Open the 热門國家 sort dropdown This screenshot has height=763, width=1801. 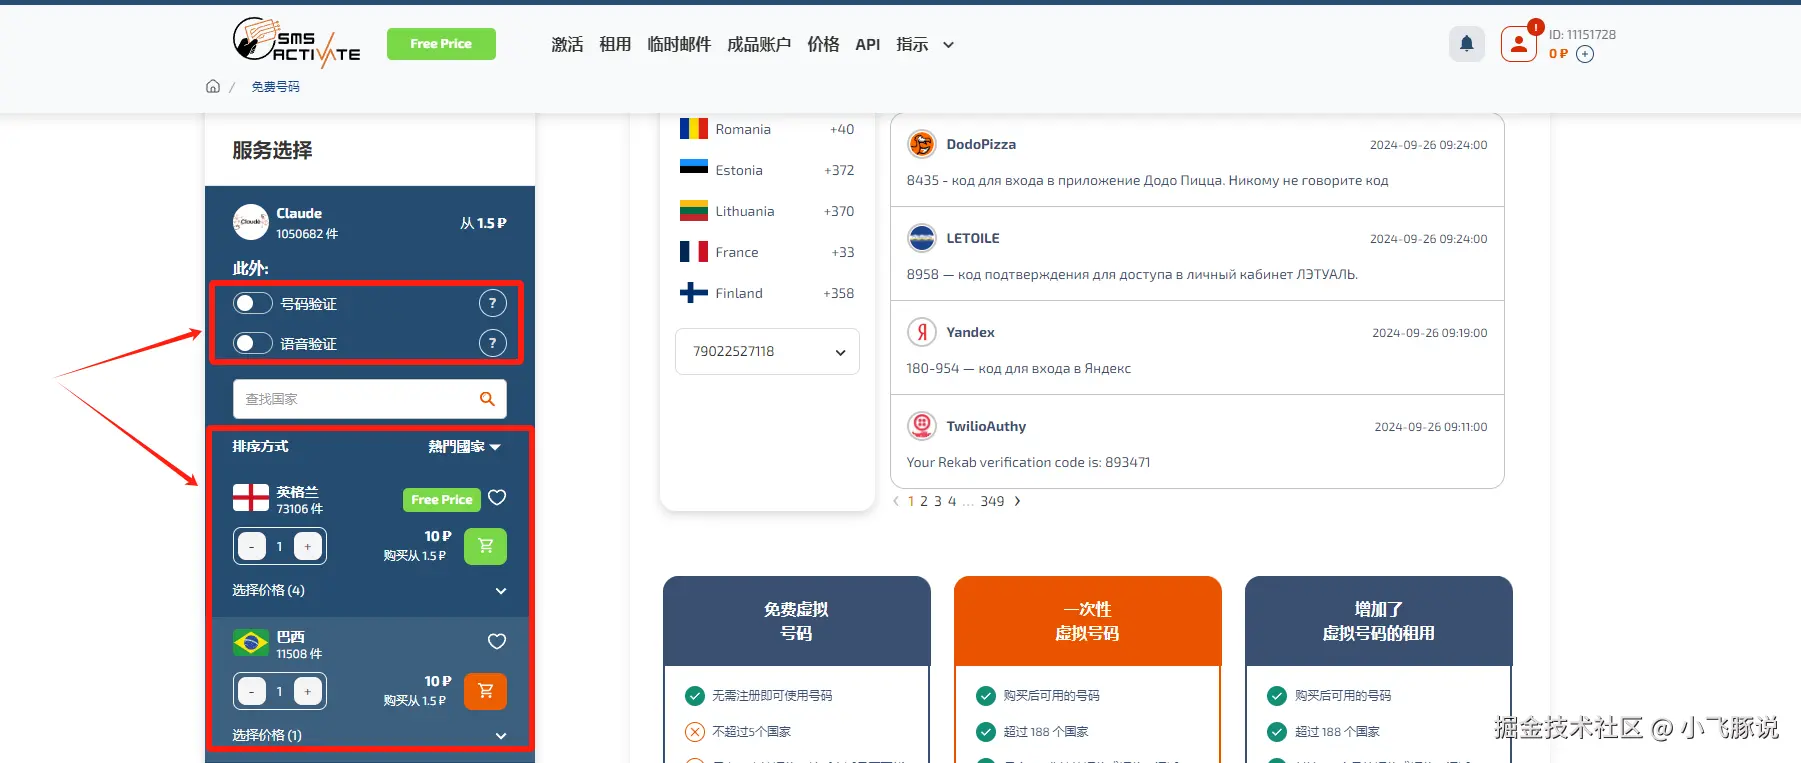click(x=465, y=447)
